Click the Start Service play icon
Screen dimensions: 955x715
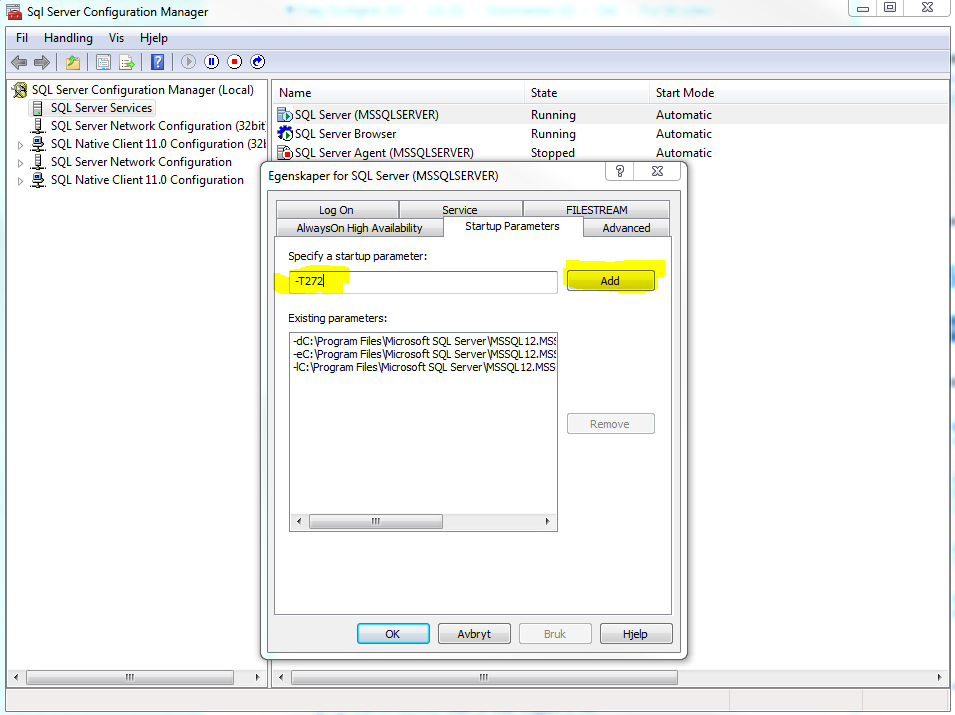click(188, 62)
